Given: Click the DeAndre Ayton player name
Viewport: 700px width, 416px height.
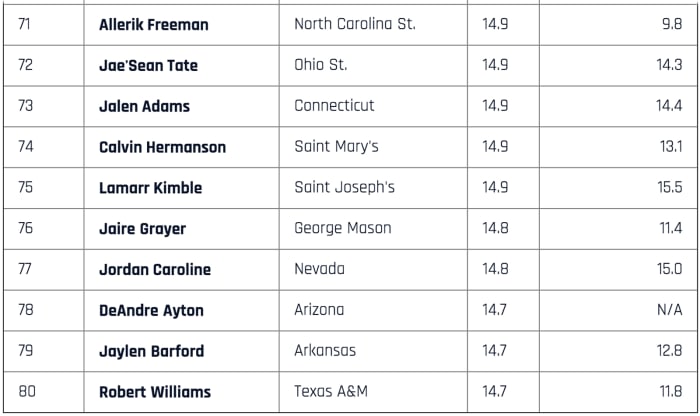Looking at the screenshot, I should click(x=151, y=311).
